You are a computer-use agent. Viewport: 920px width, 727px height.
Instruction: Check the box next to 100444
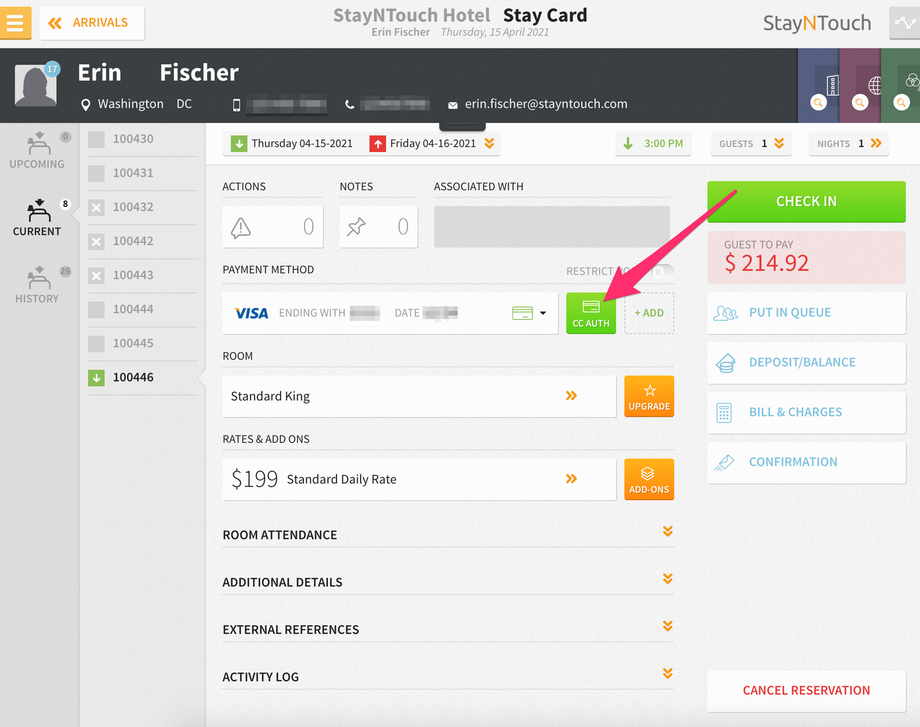point(96,309)
